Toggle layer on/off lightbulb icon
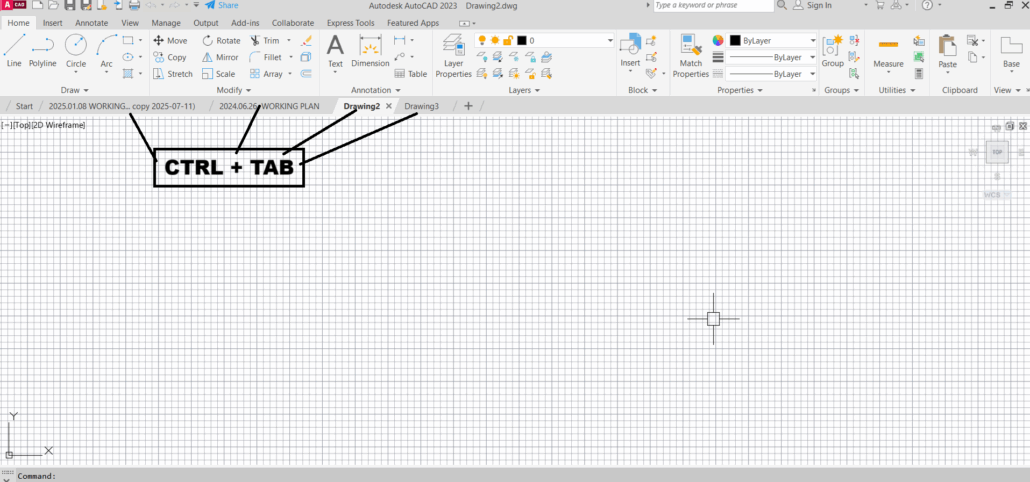1030x482 pixels. coord(481,41)
